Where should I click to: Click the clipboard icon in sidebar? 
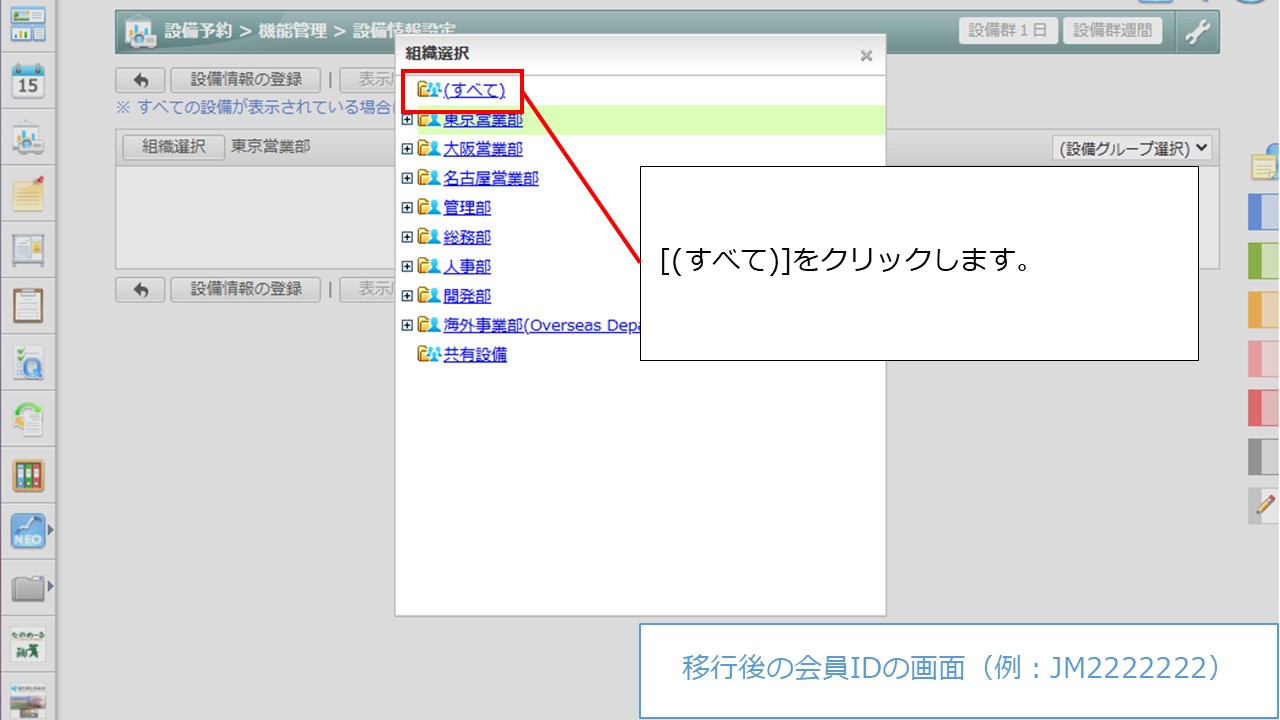28,305
